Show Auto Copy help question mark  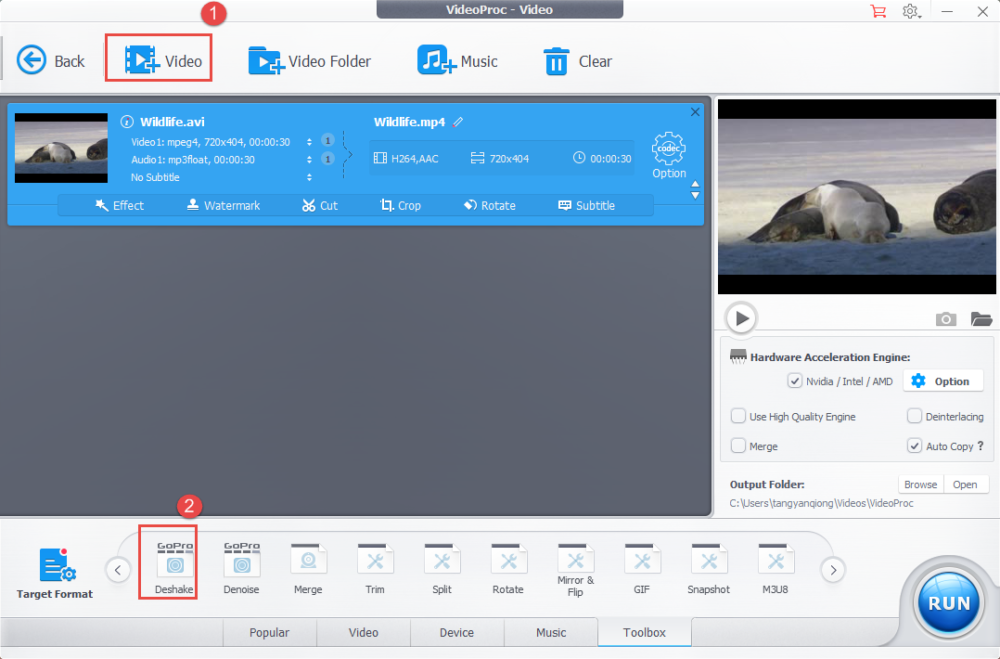tap(980, 446)
